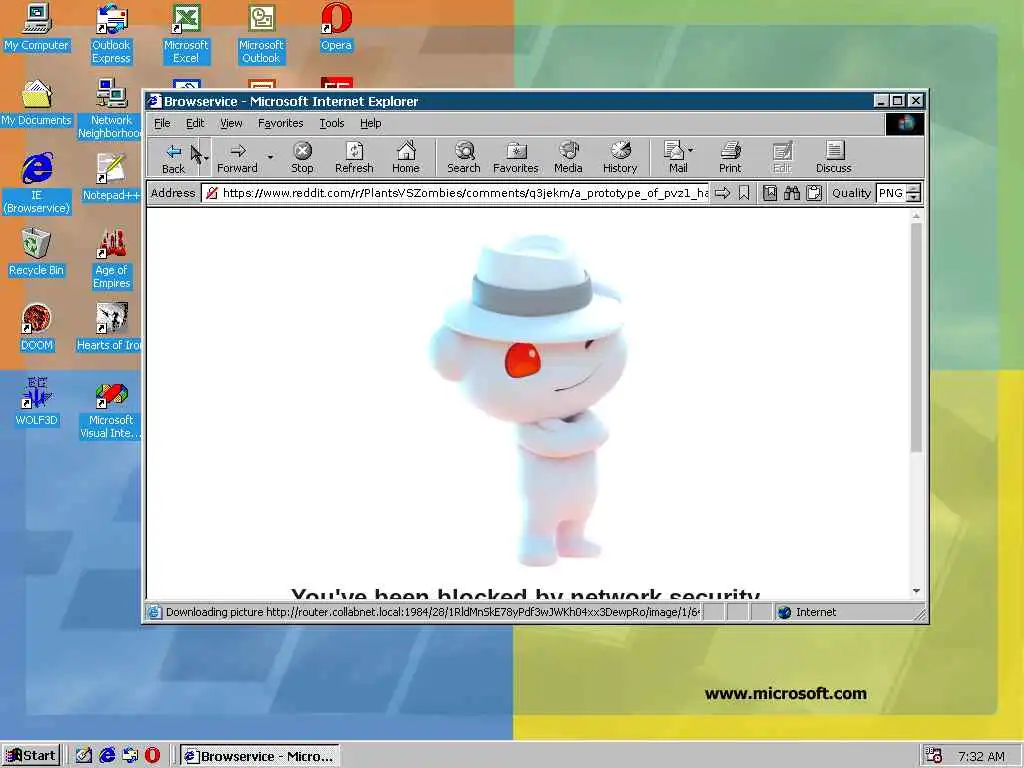This screenshot has width=1024, height=768.
Task: Select the Hearts of Iron desktop shortcut
Action: 109,328
